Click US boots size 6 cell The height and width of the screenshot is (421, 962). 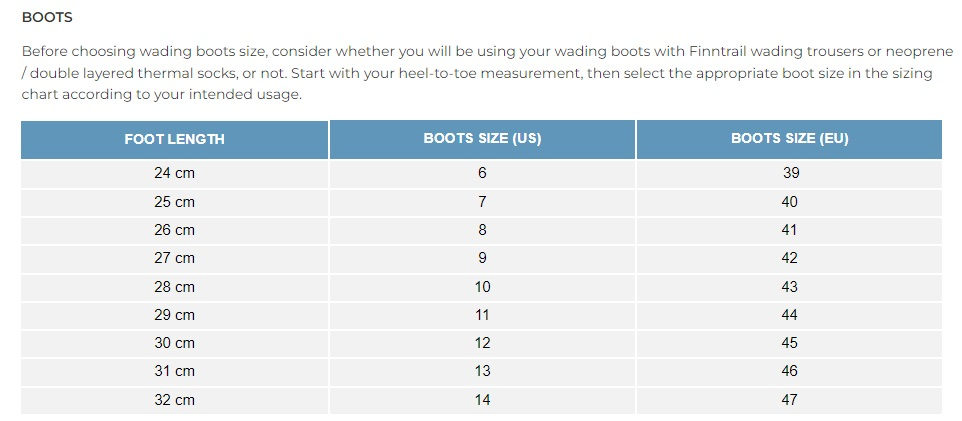click(x=482, y=174)
